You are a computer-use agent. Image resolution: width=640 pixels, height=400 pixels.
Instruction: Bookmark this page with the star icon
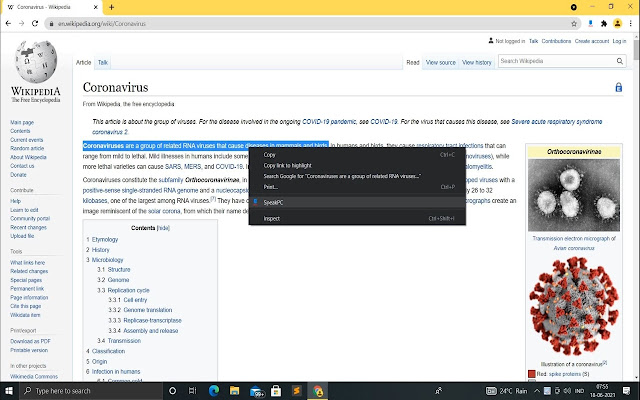(574, 24)
